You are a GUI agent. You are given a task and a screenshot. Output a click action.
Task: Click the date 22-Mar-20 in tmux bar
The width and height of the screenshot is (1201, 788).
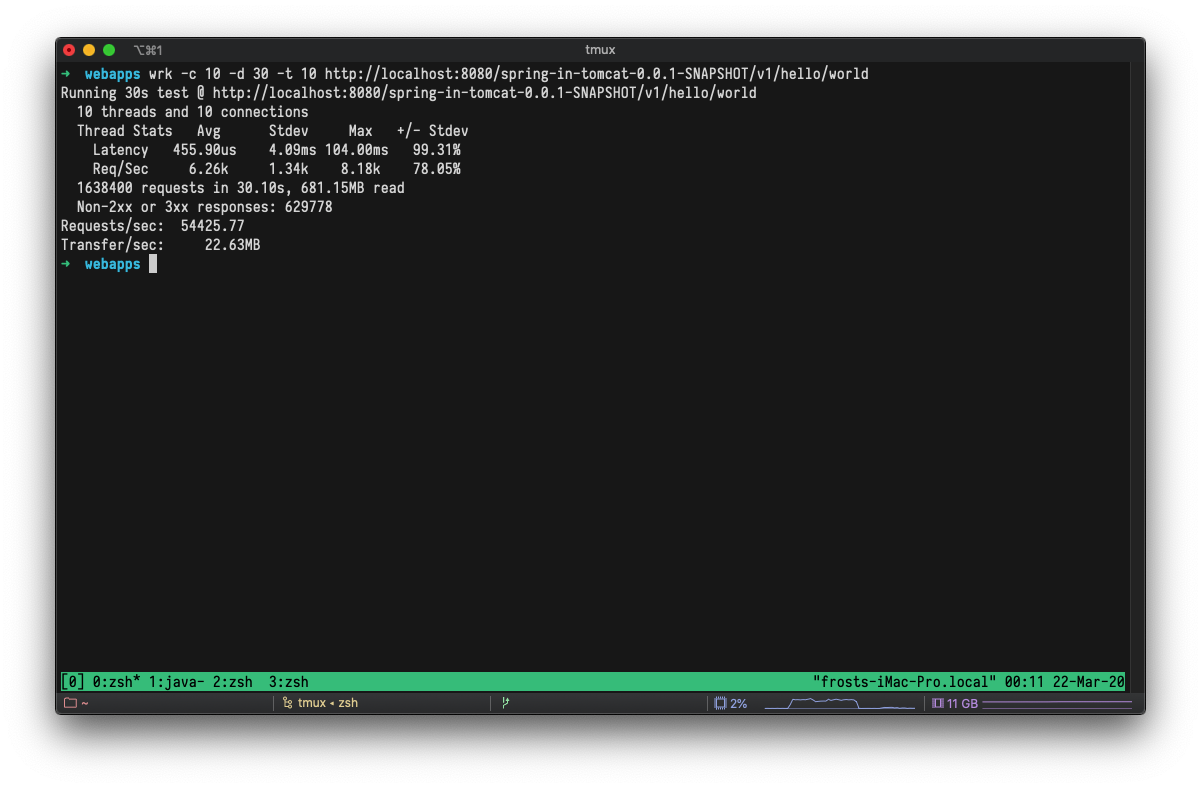tap(1089, 682)
